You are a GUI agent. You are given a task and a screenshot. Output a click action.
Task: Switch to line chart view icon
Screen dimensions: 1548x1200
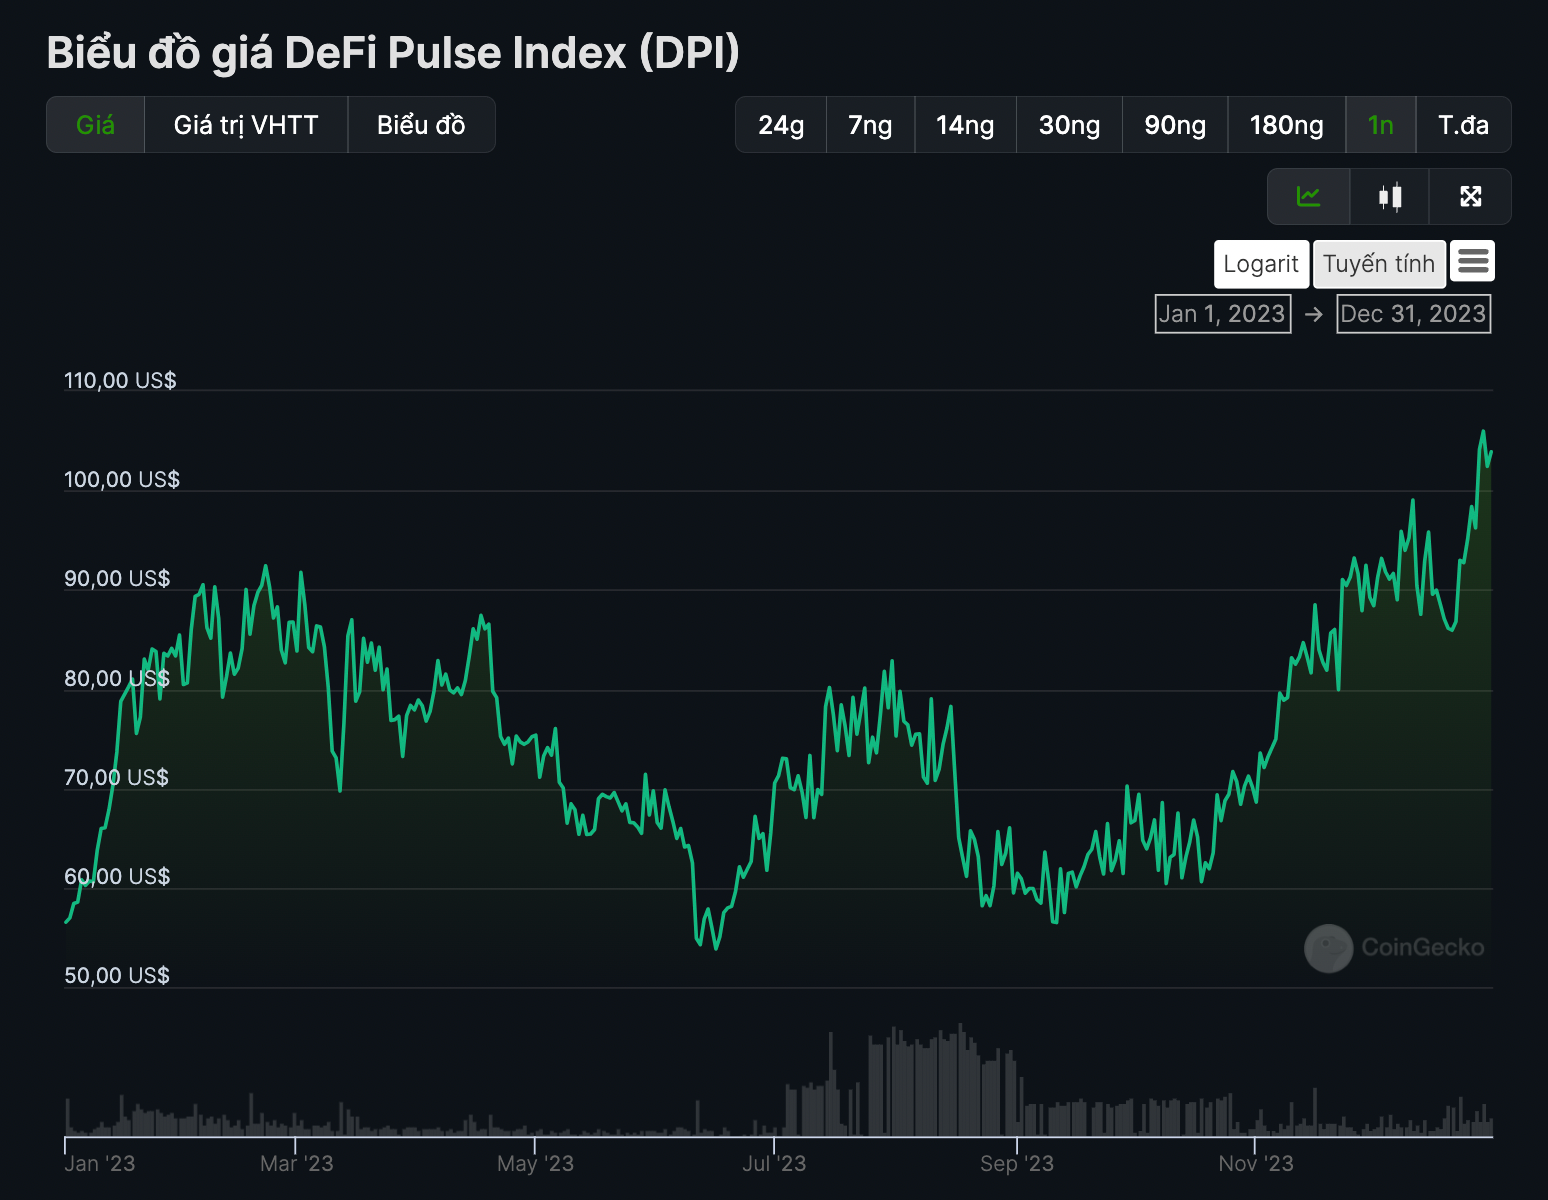[x=1308, y=197]
